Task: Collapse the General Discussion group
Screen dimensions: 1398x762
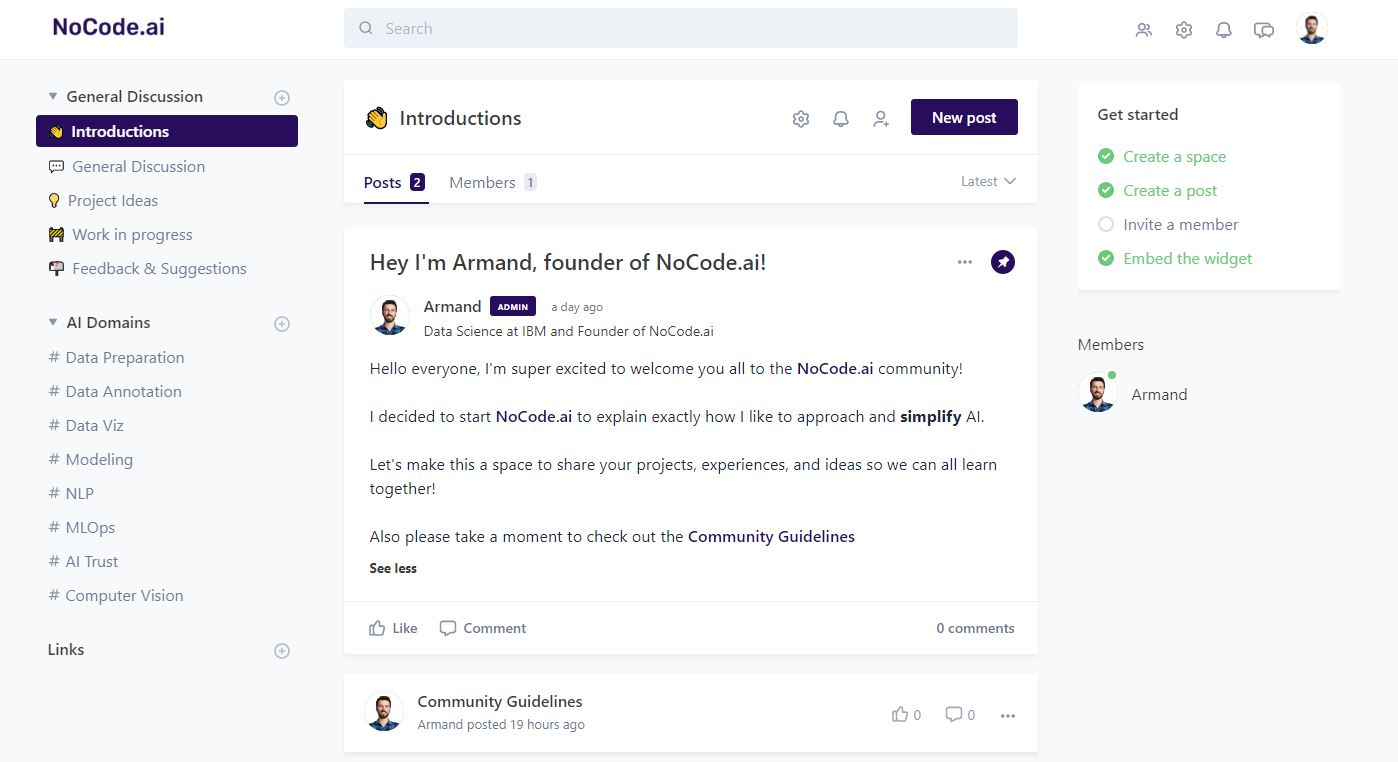Action: tap(53, 97)
